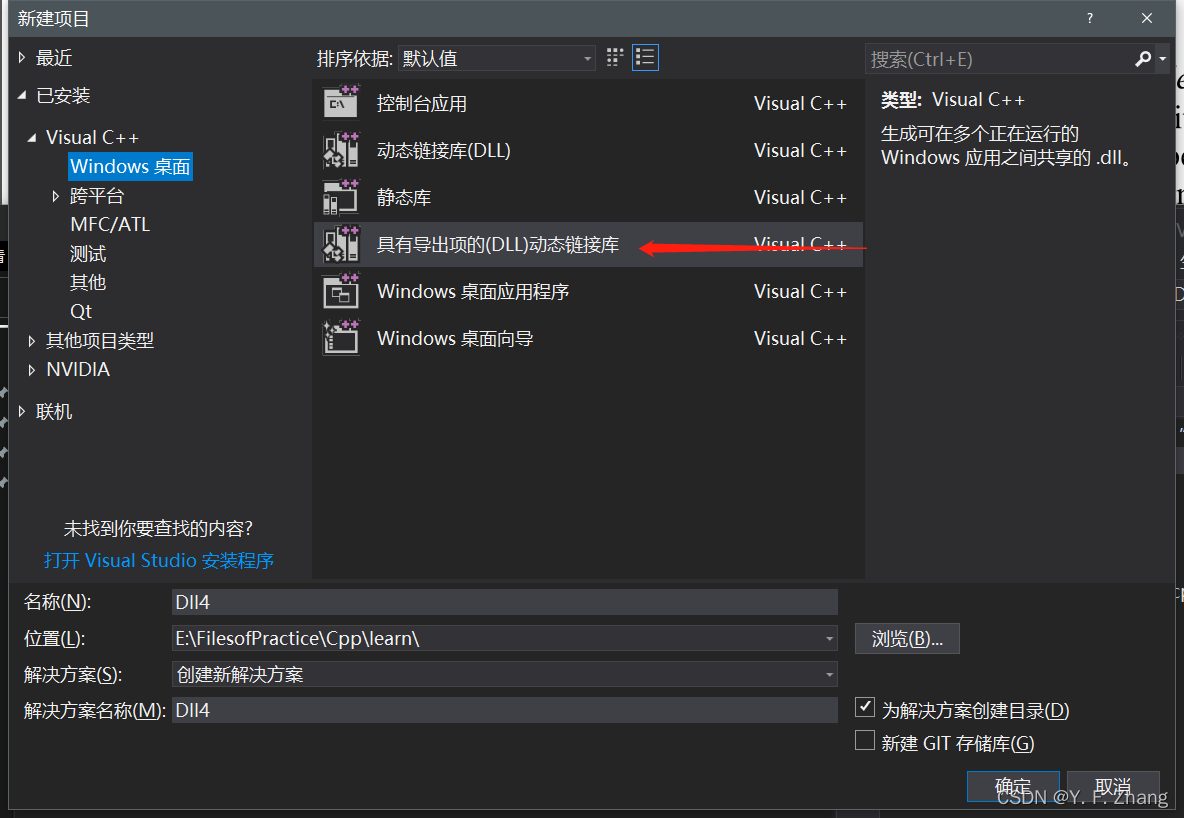Enable 新建 GIT 存储库 checkbox
Image resolution: width=1184 pixels, height=818 pixels.
click(x=865, y=740)
